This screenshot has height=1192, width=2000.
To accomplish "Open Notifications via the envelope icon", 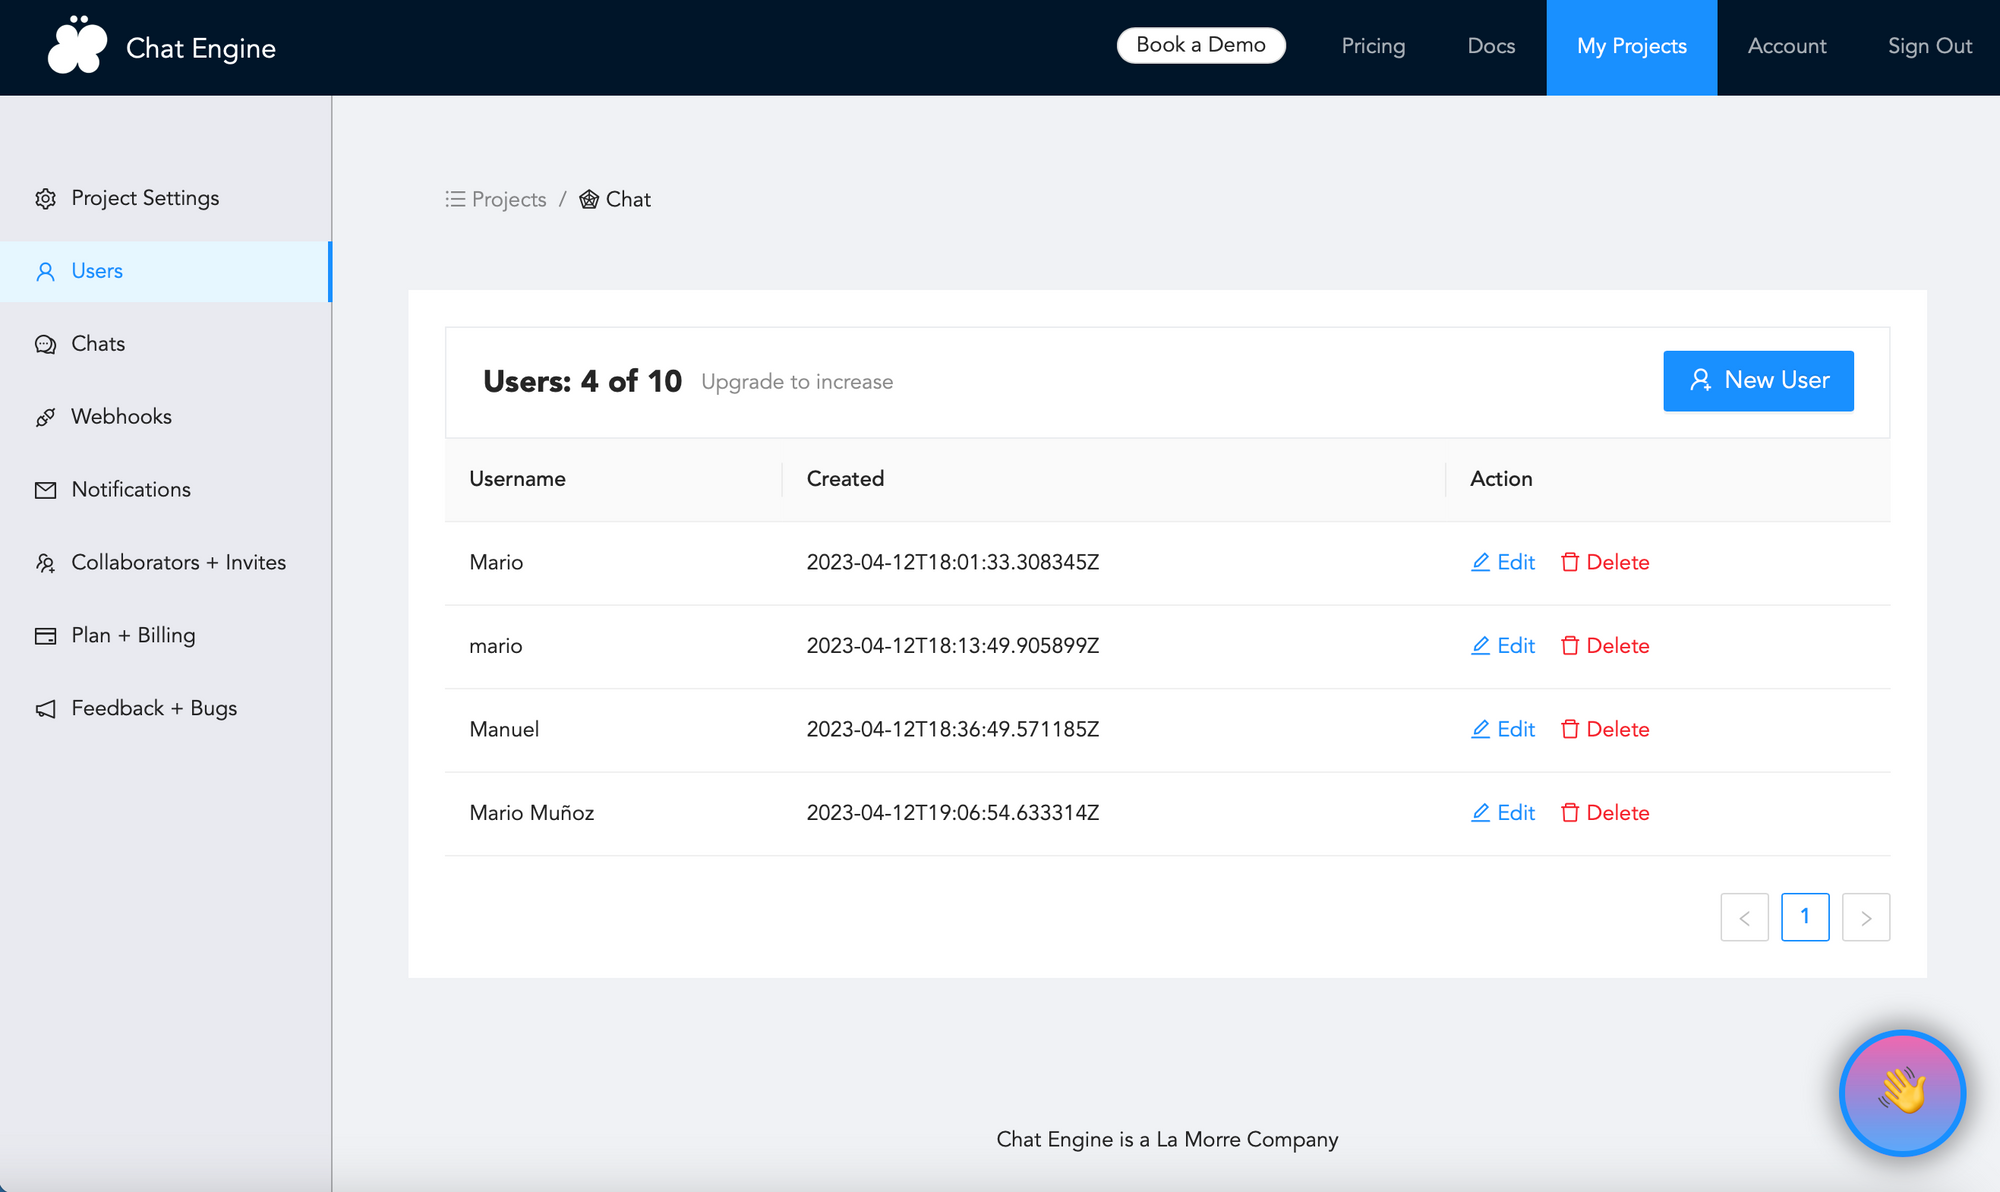I will pyautogui.click(x=46, y=489).
